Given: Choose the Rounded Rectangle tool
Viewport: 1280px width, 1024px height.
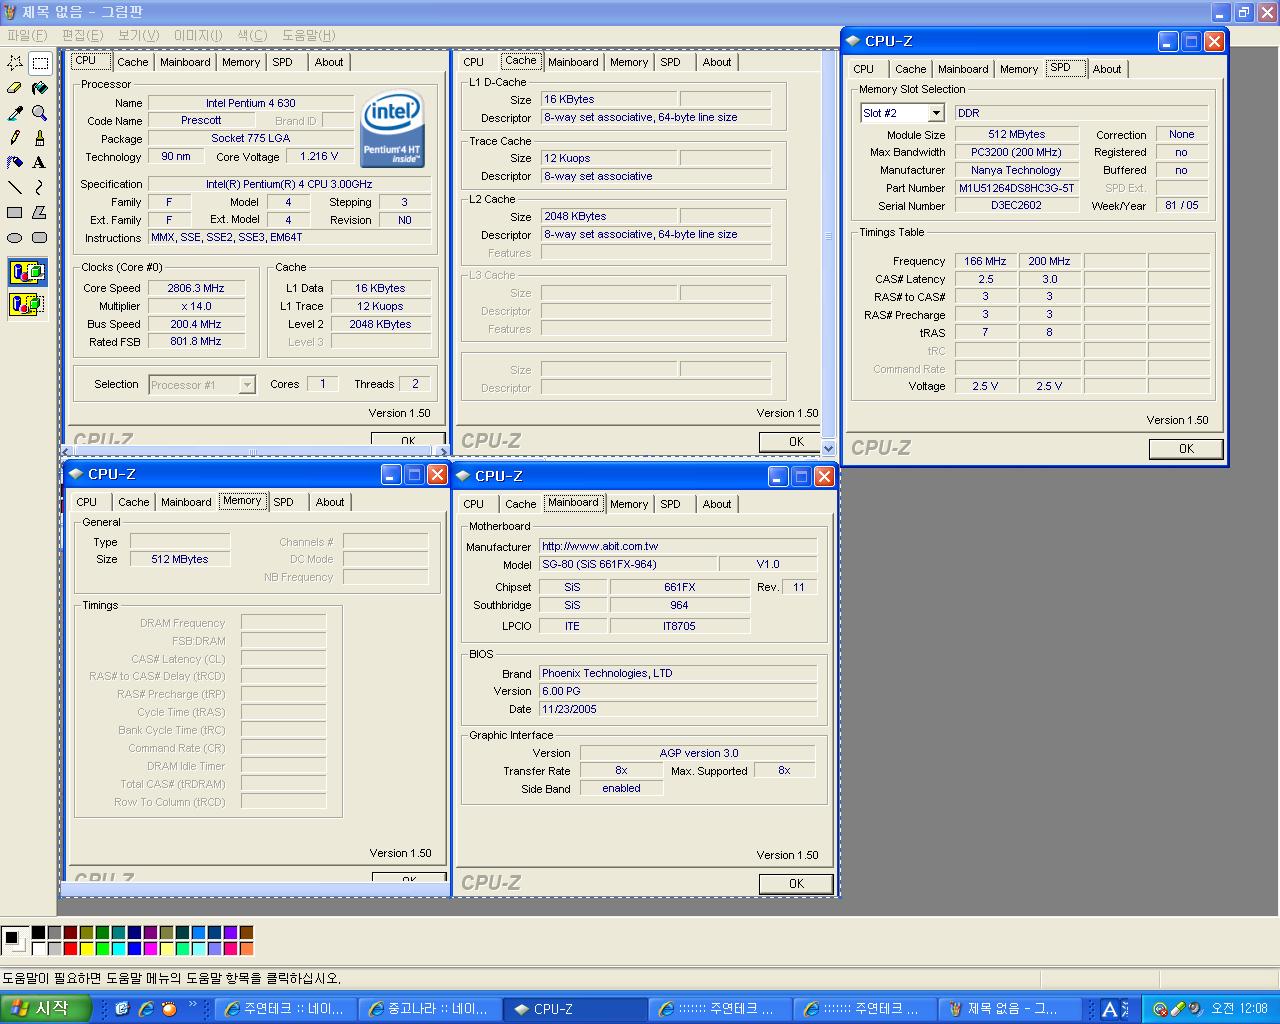Looking at the screenshot, I should 40,238.
